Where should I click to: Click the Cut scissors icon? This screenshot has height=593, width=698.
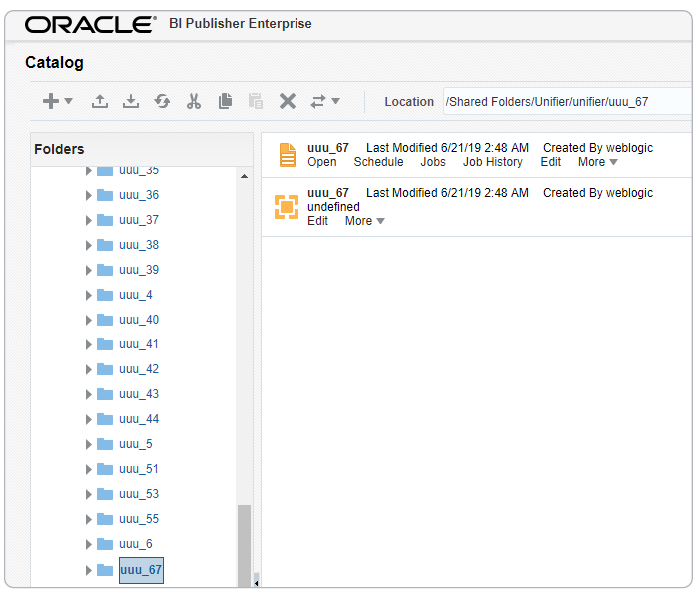click(x=194, y=101)
